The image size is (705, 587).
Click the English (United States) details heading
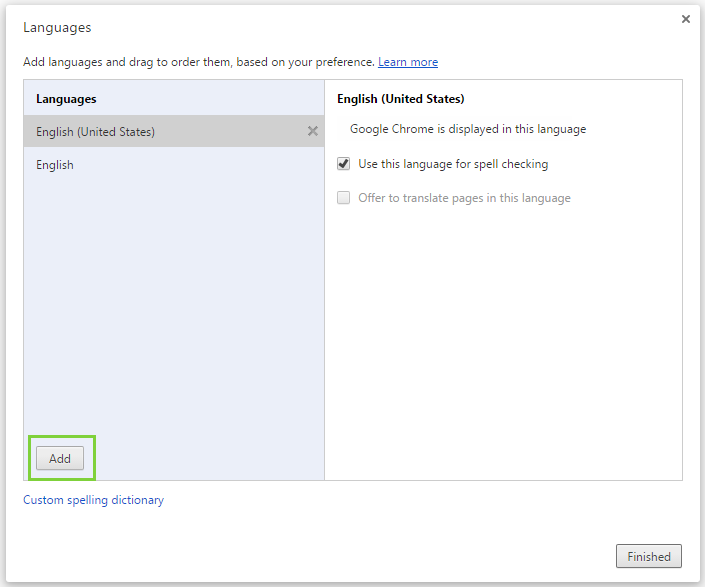[400, 99]
